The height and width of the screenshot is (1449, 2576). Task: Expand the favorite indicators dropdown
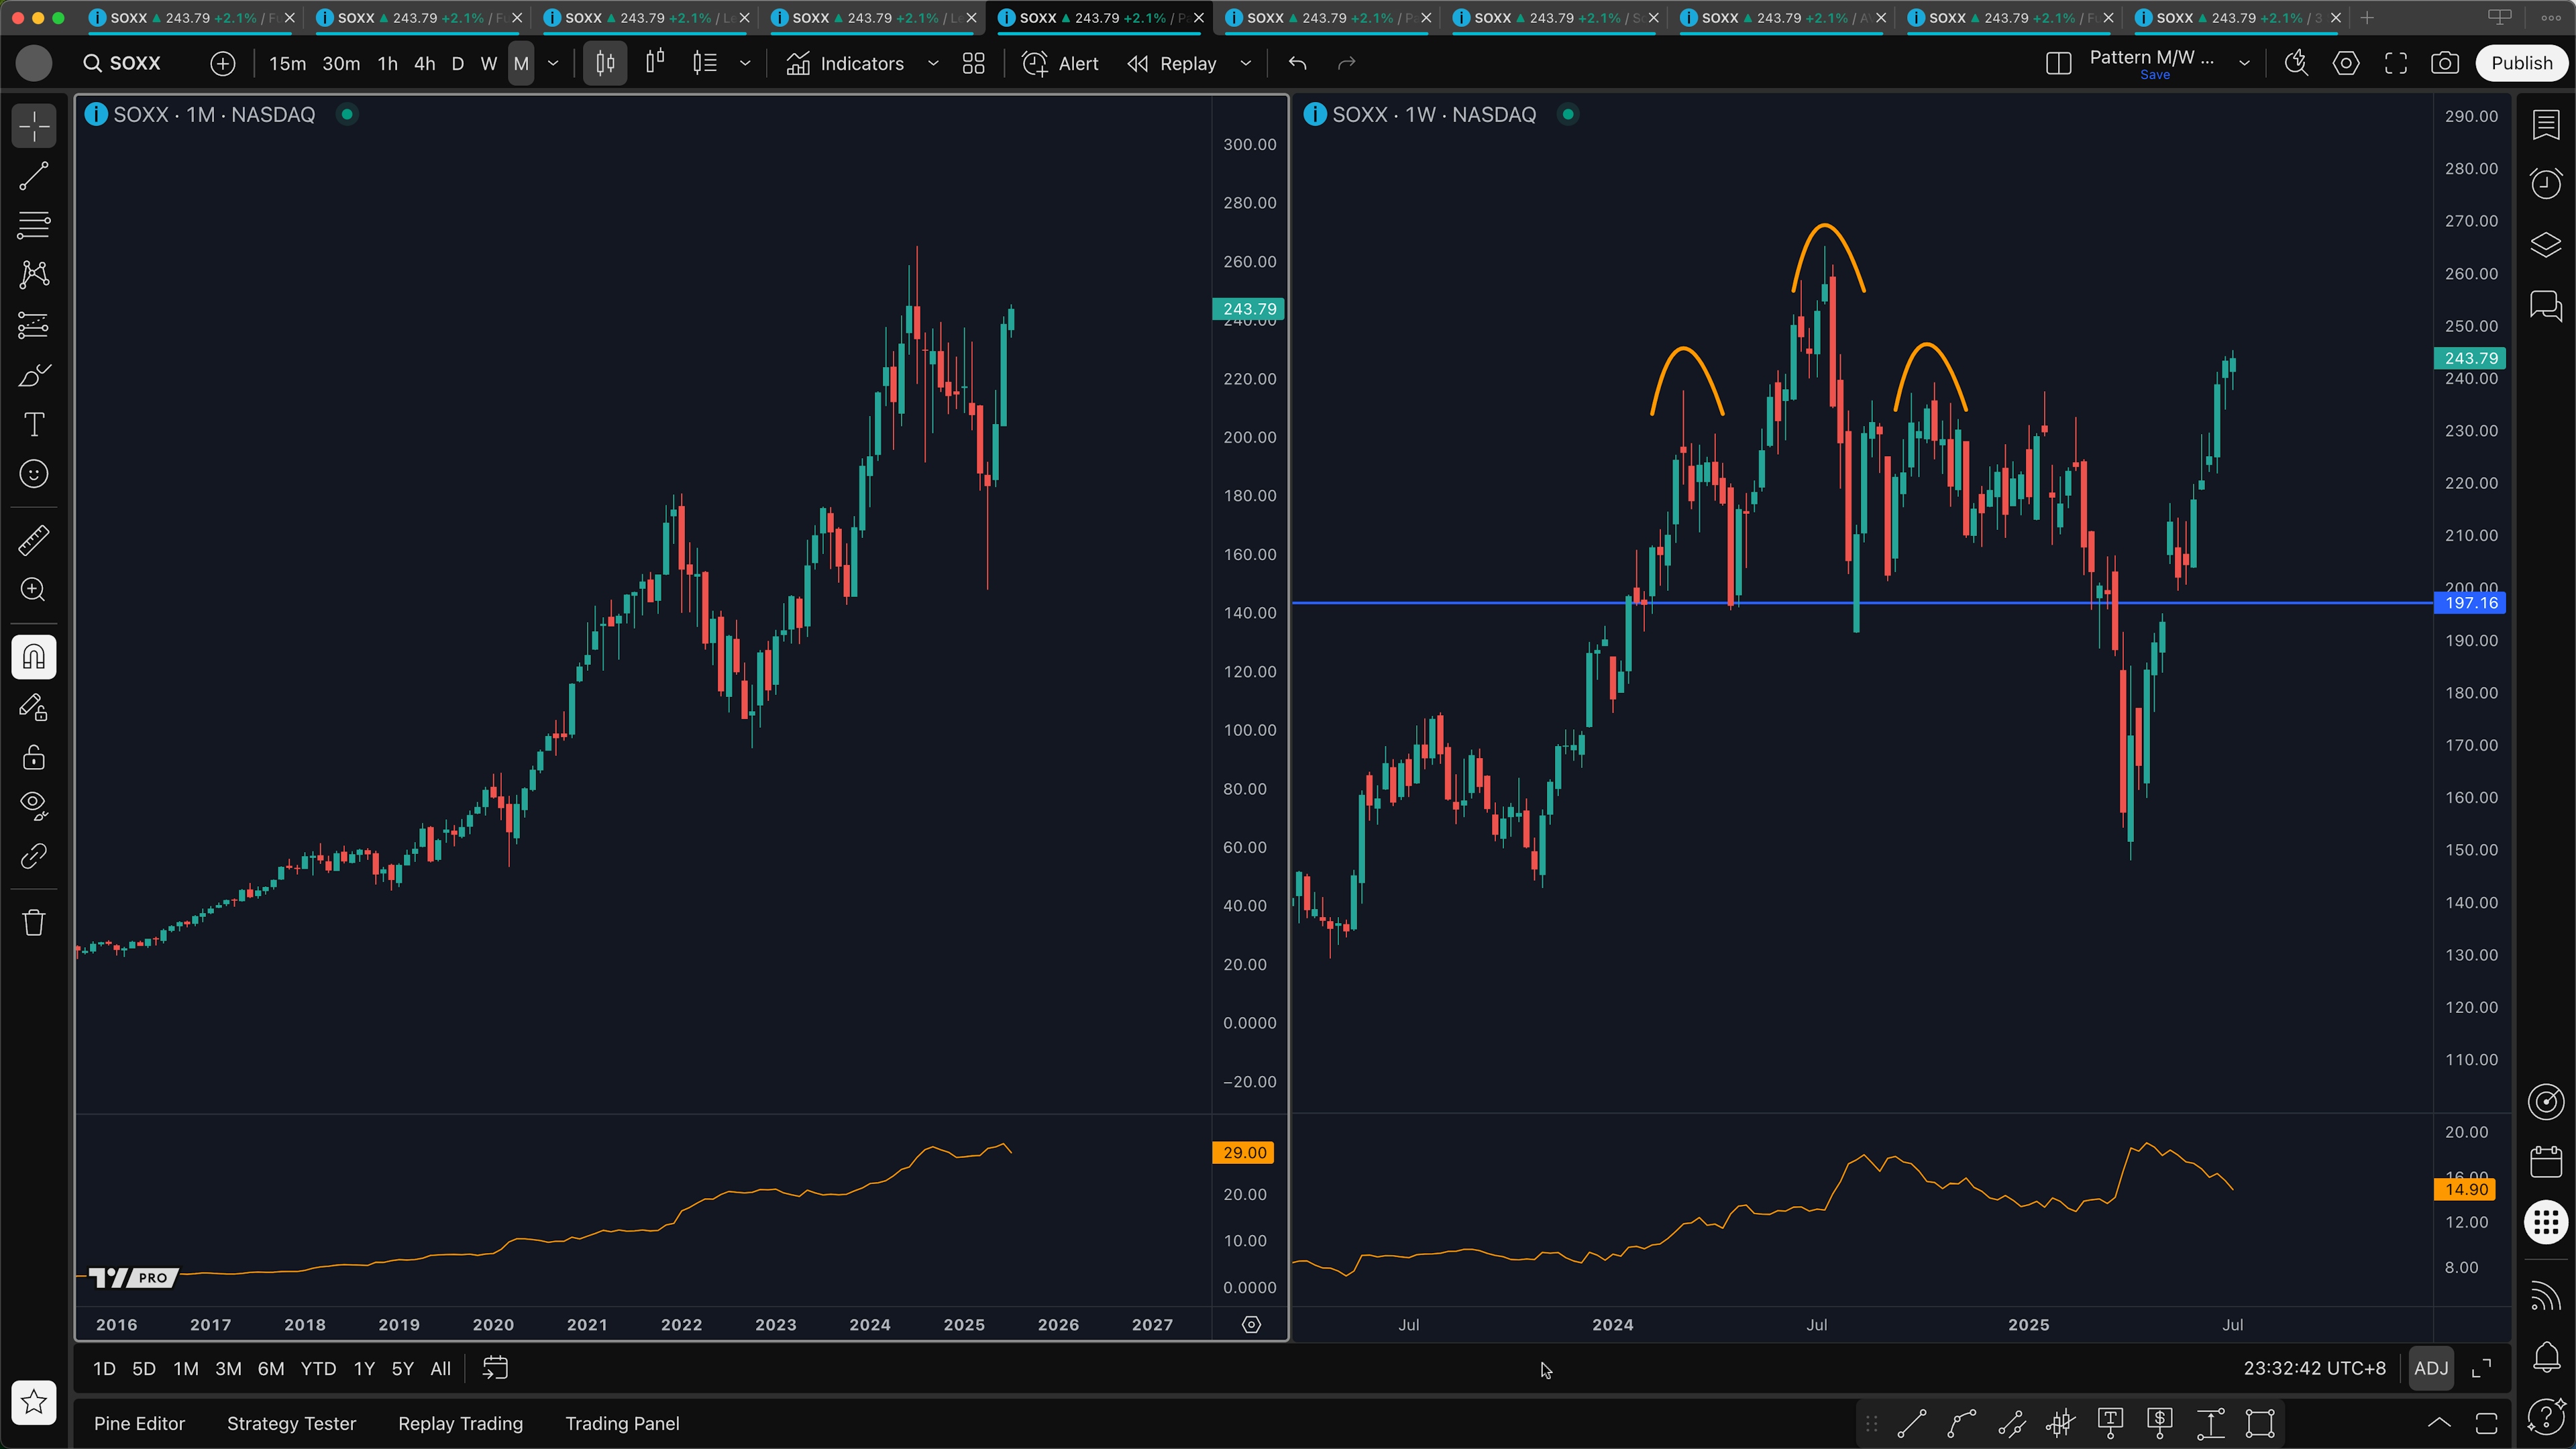(x=933, y=63)
